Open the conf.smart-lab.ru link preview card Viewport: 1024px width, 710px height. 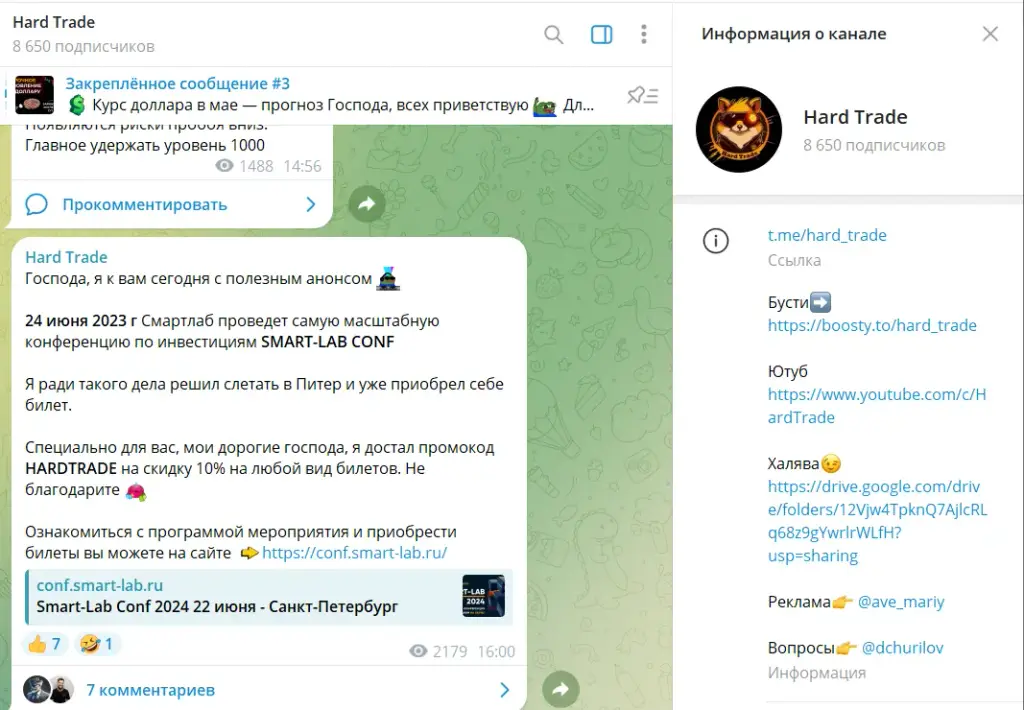(x=269, y=596)
